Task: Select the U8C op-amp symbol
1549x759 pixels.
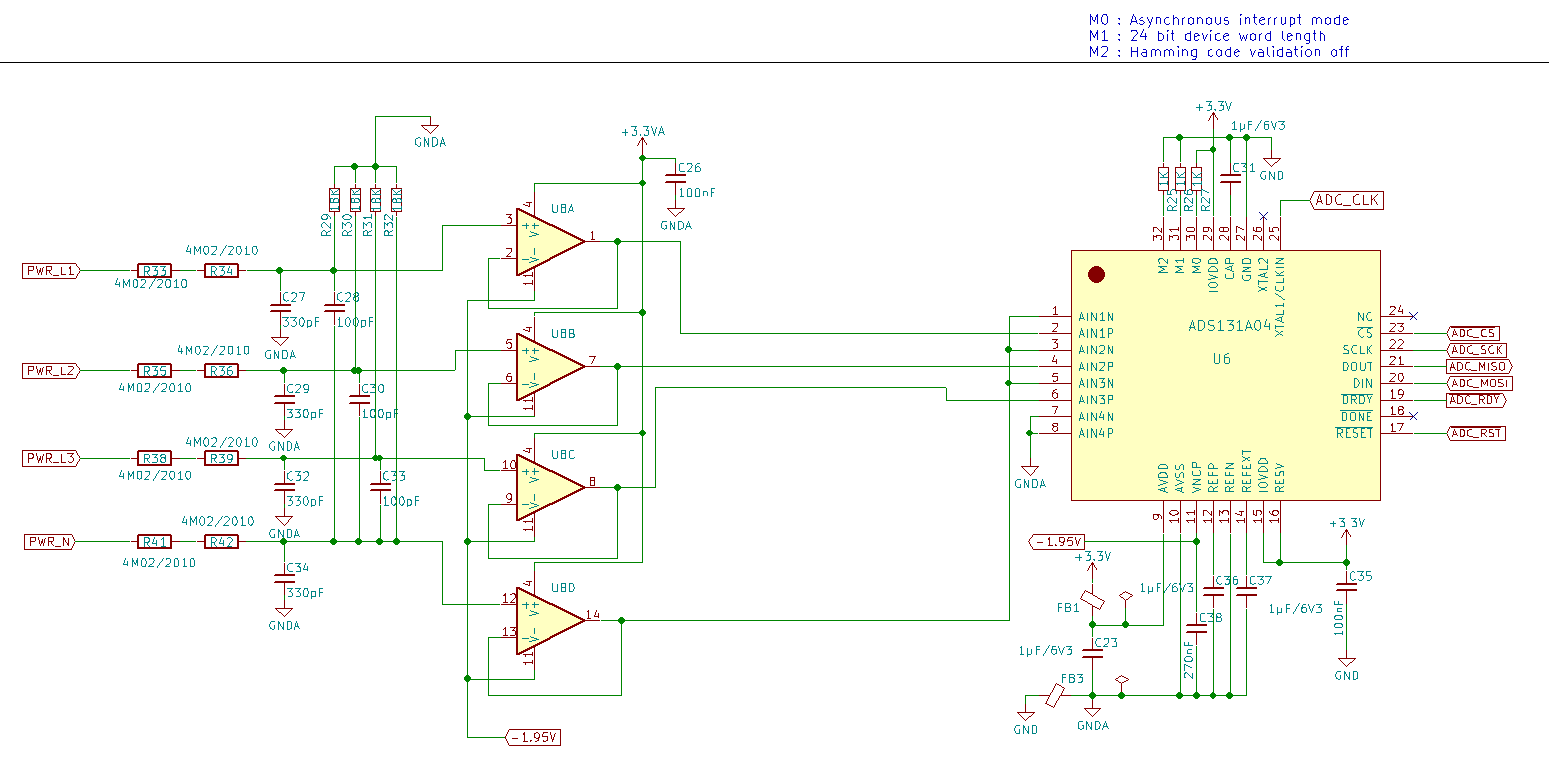Action: [550, 488]
